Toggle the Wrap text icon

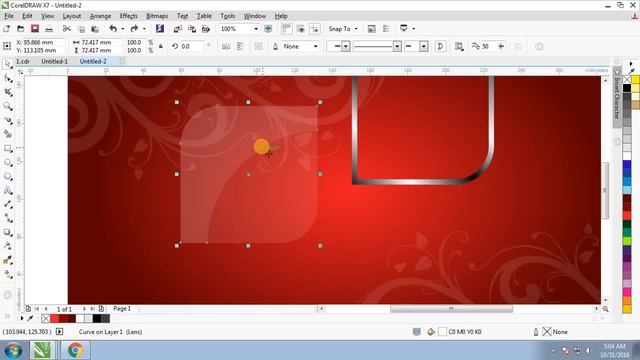coord(459,47)
